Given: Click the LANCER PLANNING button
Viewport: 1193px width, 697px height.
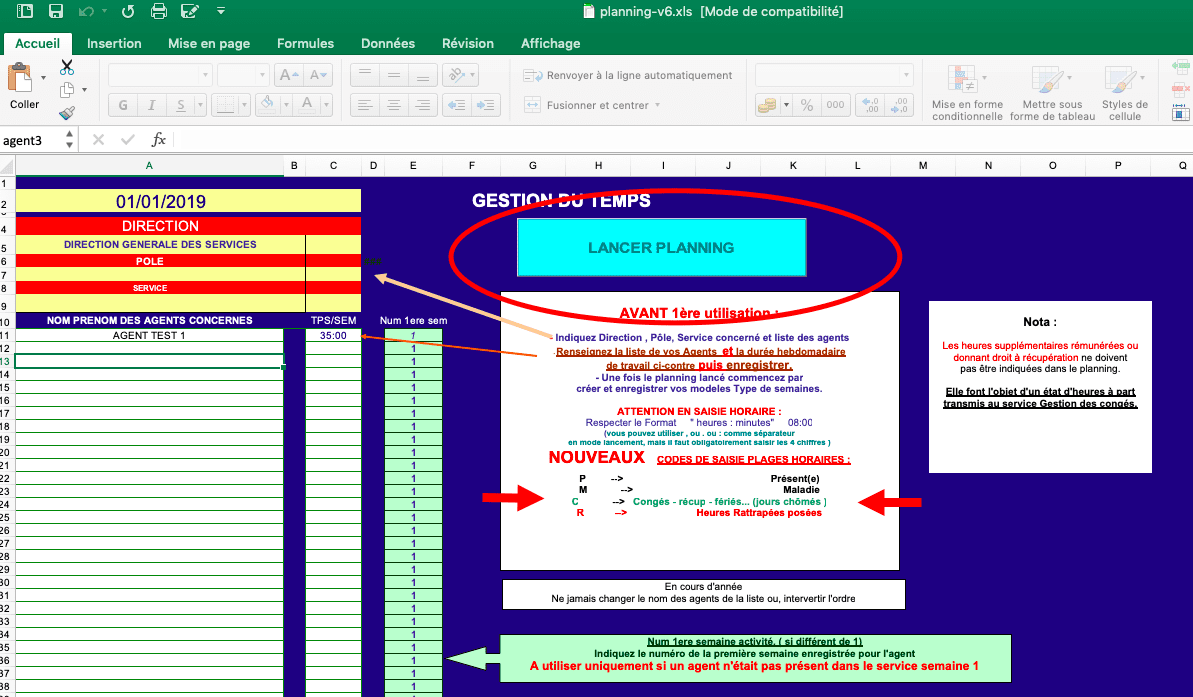Looking at the screenshot, I should (661, 247).
